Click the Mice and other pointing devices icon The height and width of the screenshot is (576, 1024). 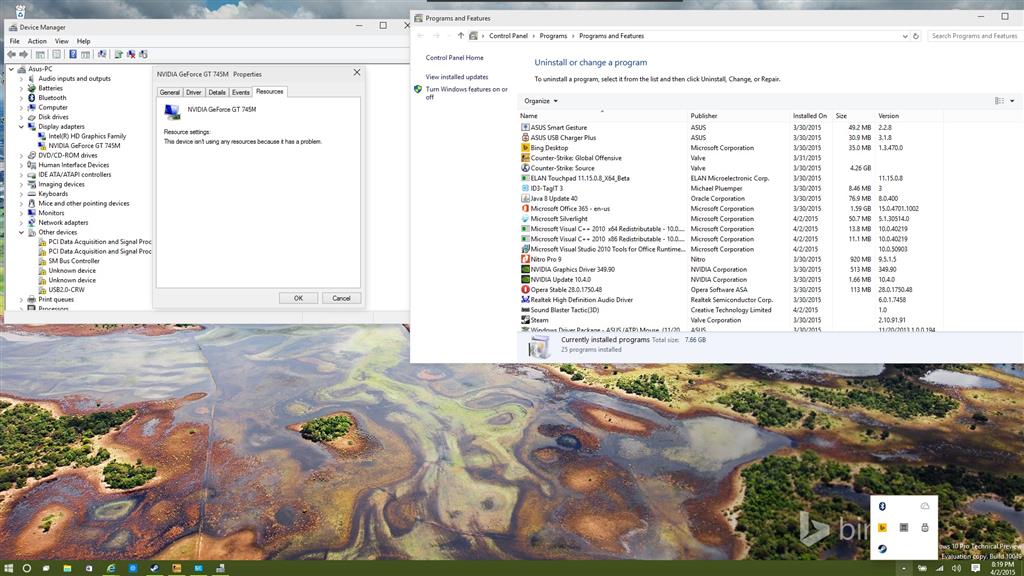31,203
